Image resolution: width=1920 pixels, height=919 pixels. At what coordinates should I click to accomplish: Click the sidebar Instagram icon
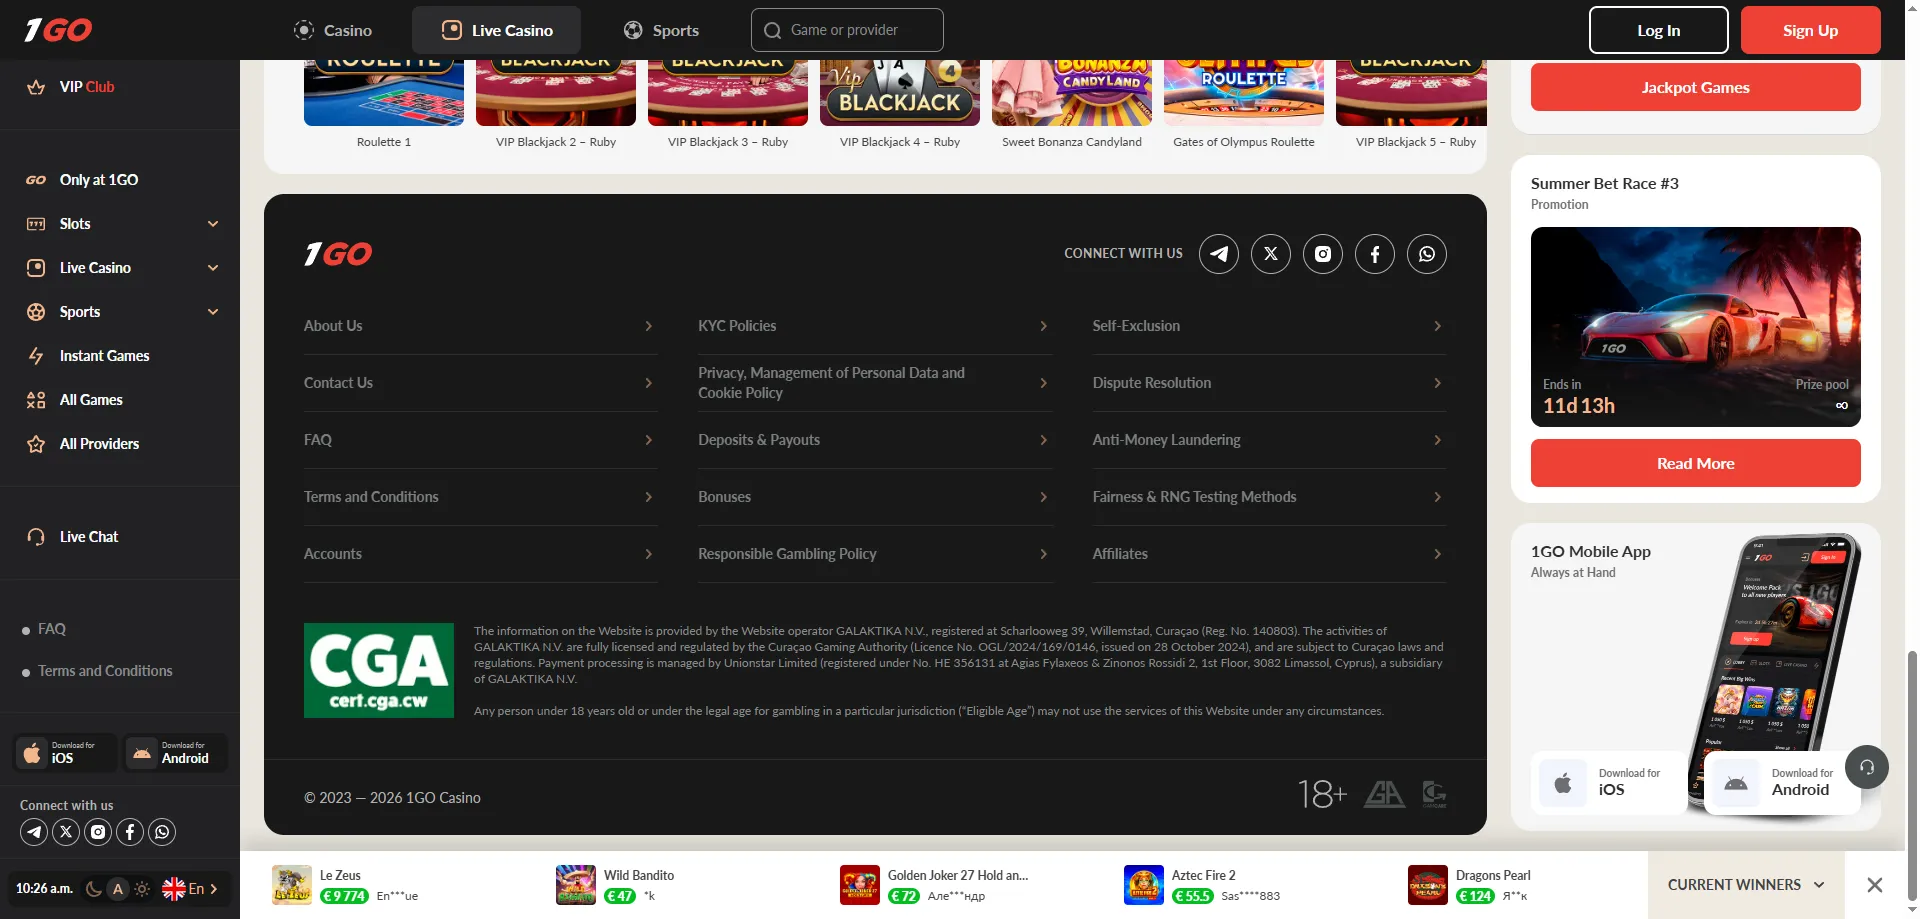pyautogui.click(x=98, y=832)
